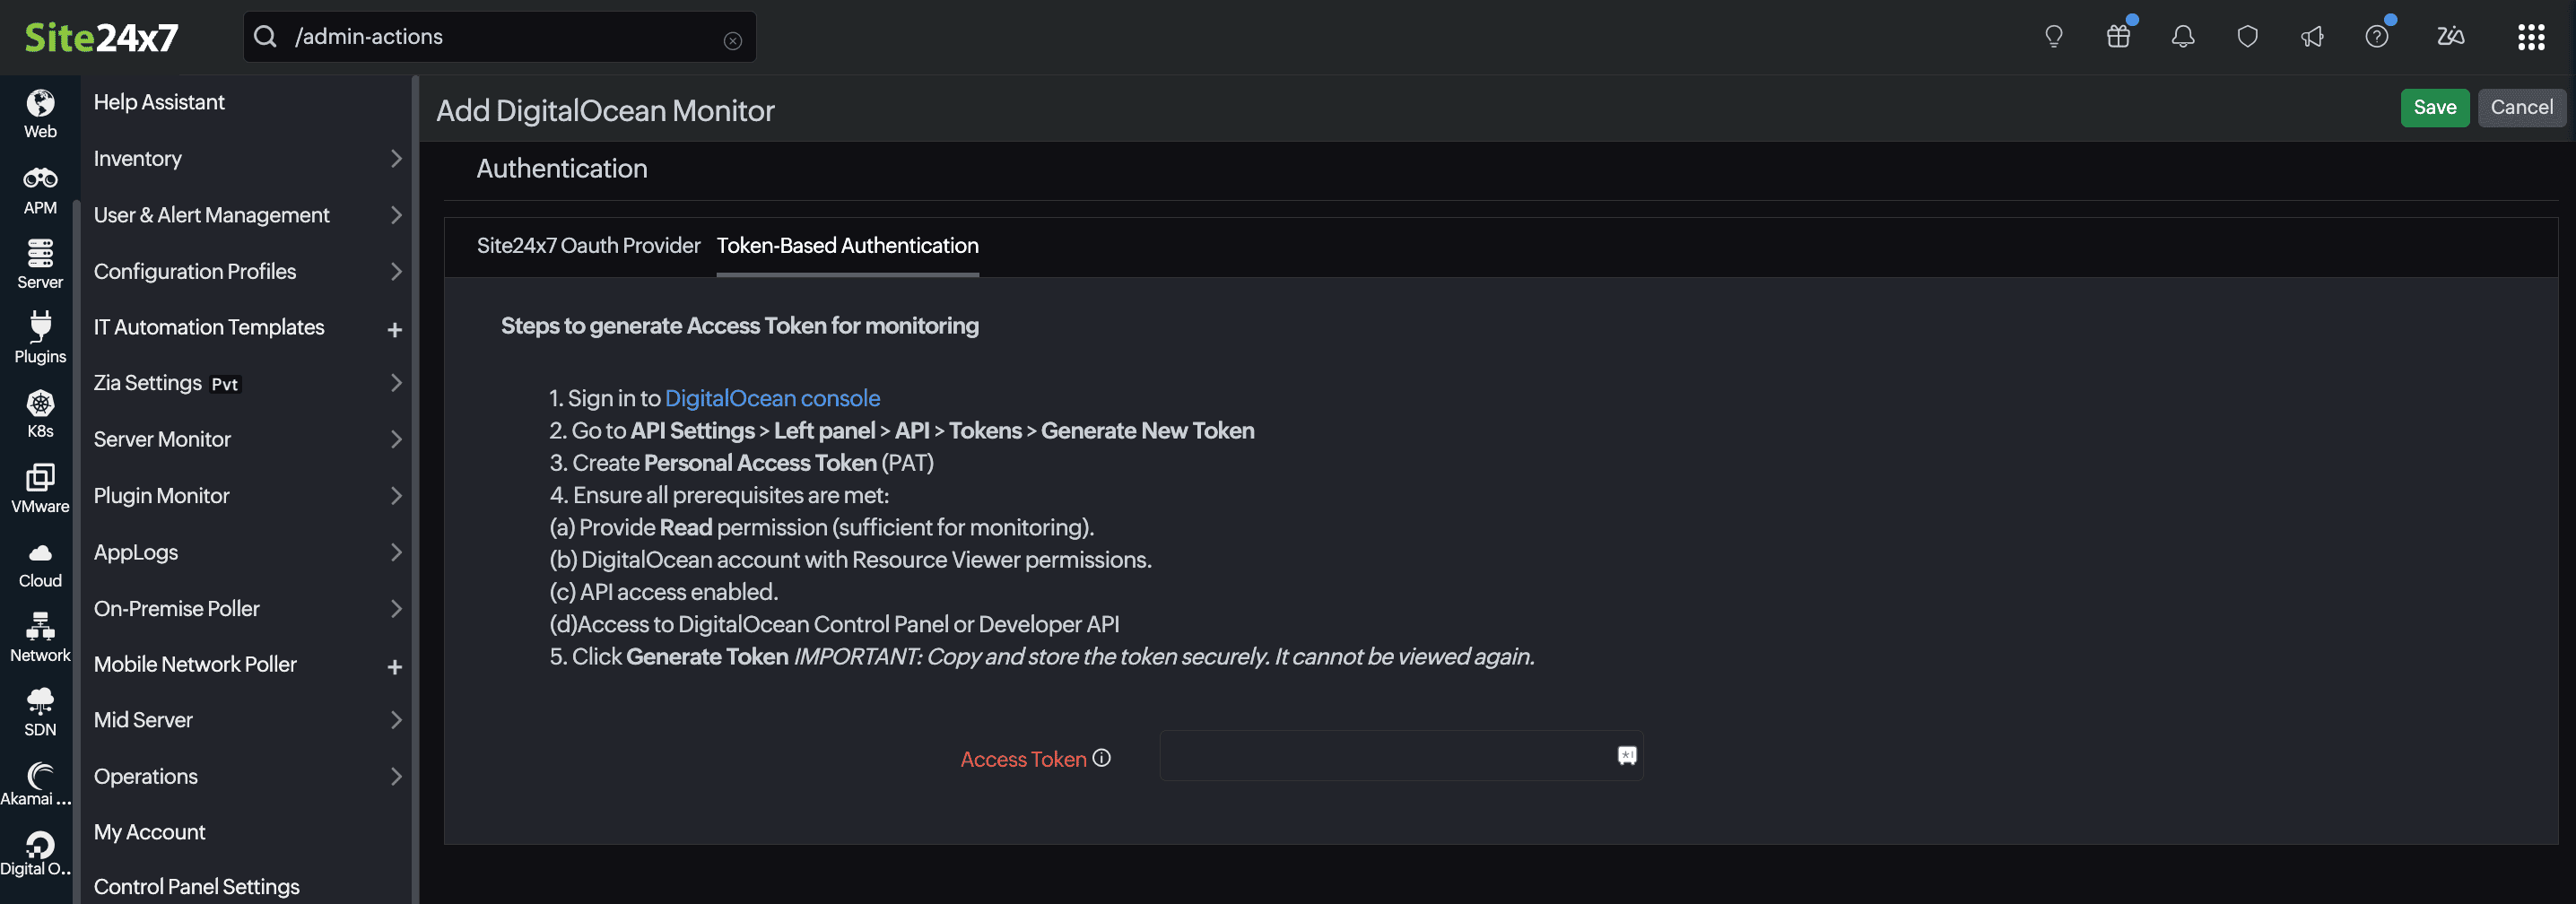This screenshot has height=904, width=2576.
Task: Open the notifications bell
Action: pos(2182,36)
